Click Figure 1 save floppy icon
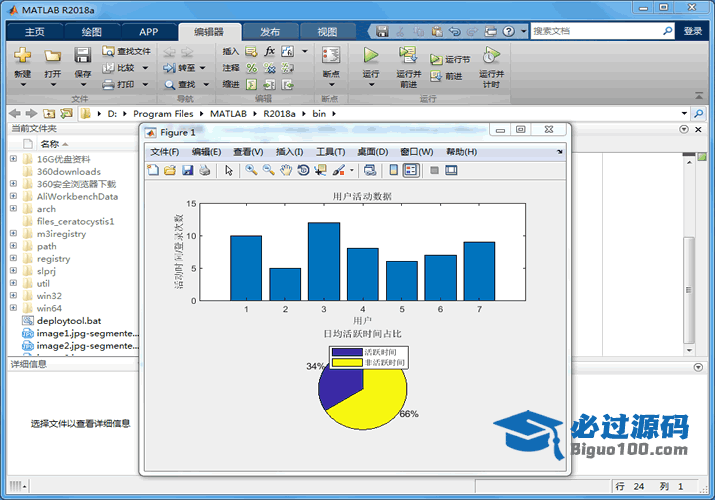The width and height of the screenshot is (715, 500). [x=187, y=170]
